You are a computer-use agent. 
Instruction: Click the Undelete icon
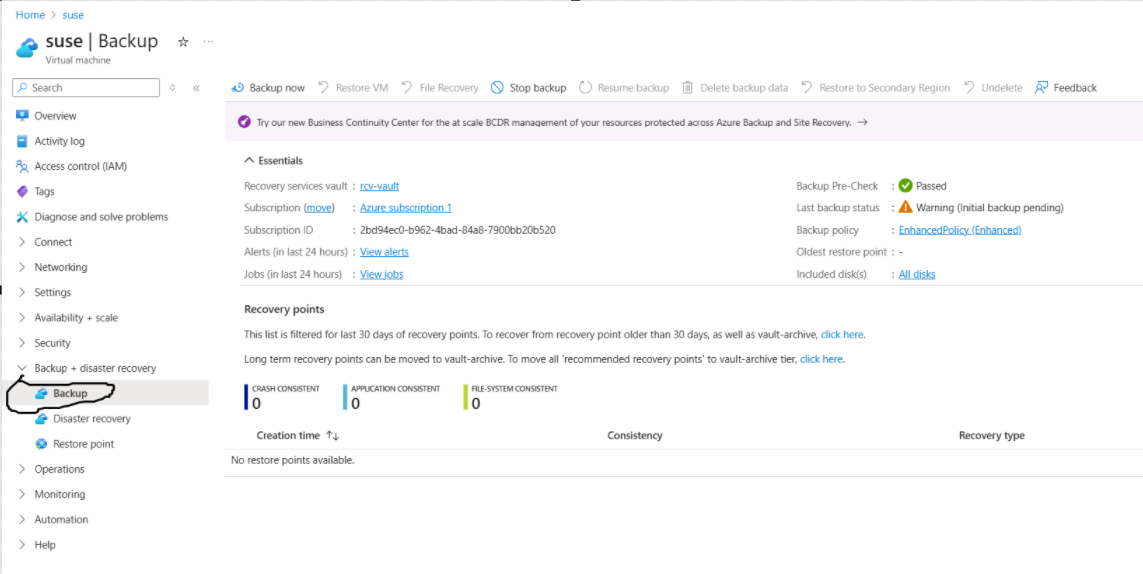(969, 88)
